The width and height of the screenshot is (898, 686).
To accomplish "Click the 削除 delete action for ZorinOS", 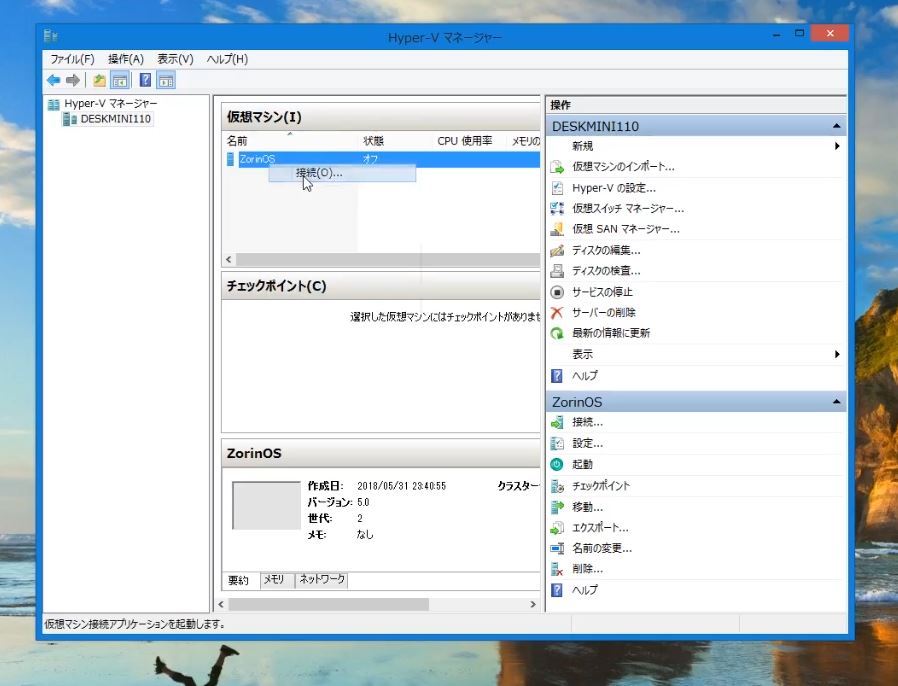I will click(x=587, y=569).
